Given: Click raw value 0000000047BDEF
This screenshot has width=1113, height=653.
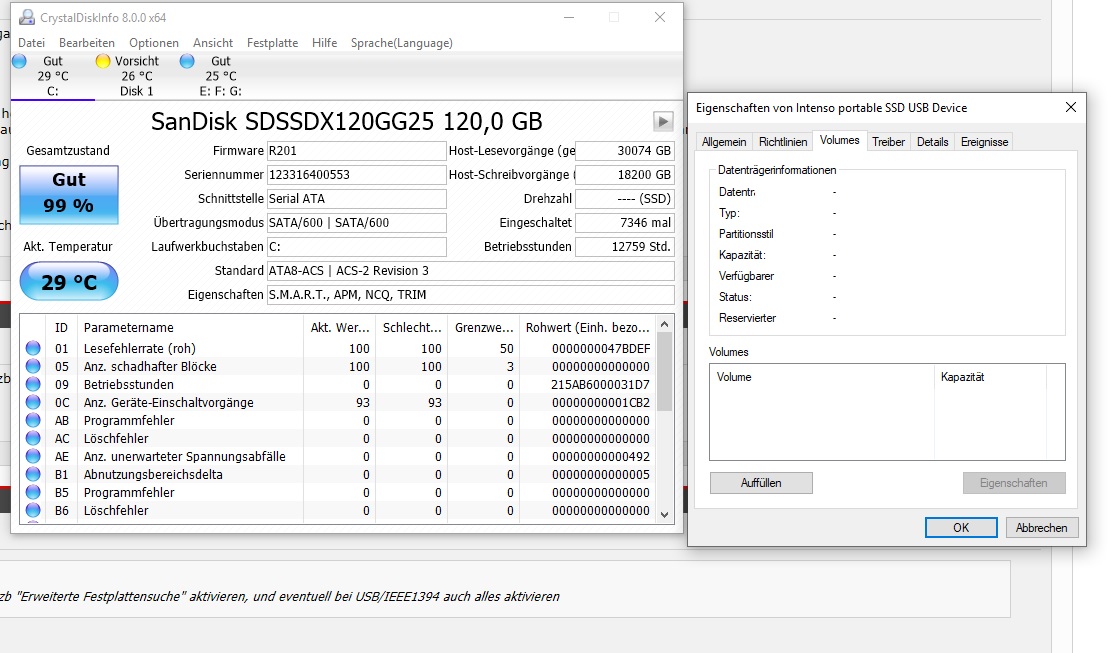Looking at the screenshot, I should (x=601, y=349).
